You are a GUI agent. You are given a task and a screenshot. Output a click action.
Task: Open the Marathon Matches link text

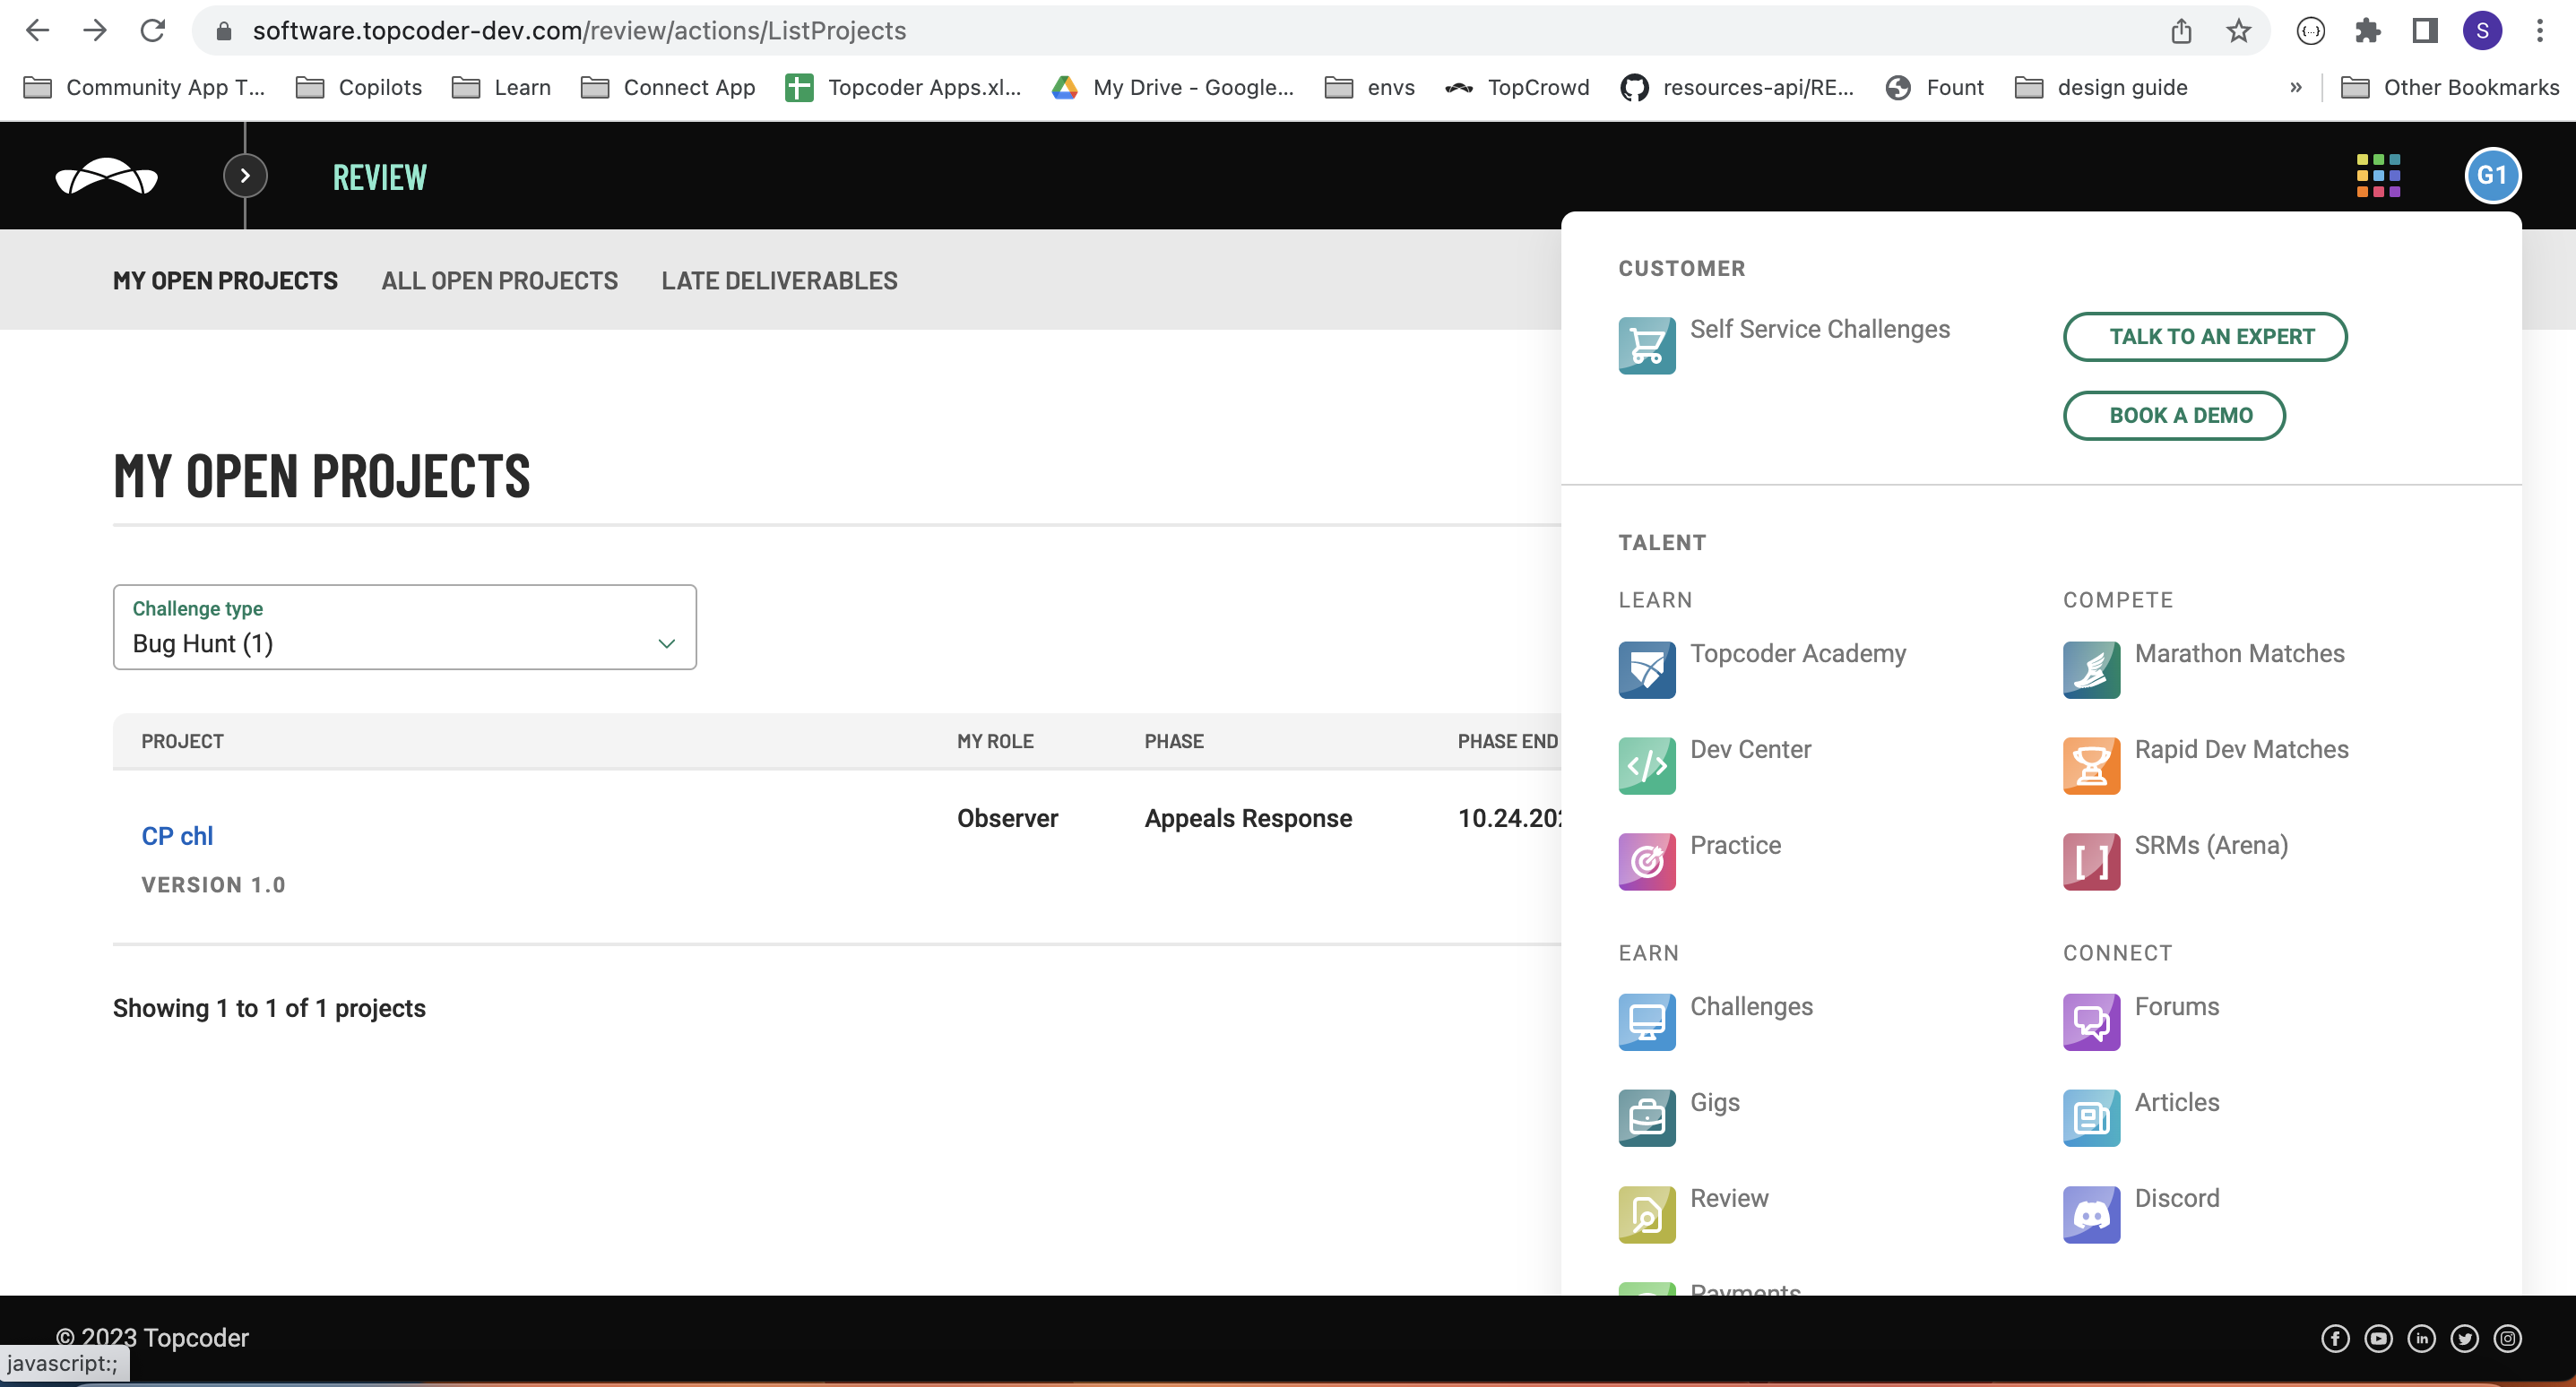tap(2239, 653)
